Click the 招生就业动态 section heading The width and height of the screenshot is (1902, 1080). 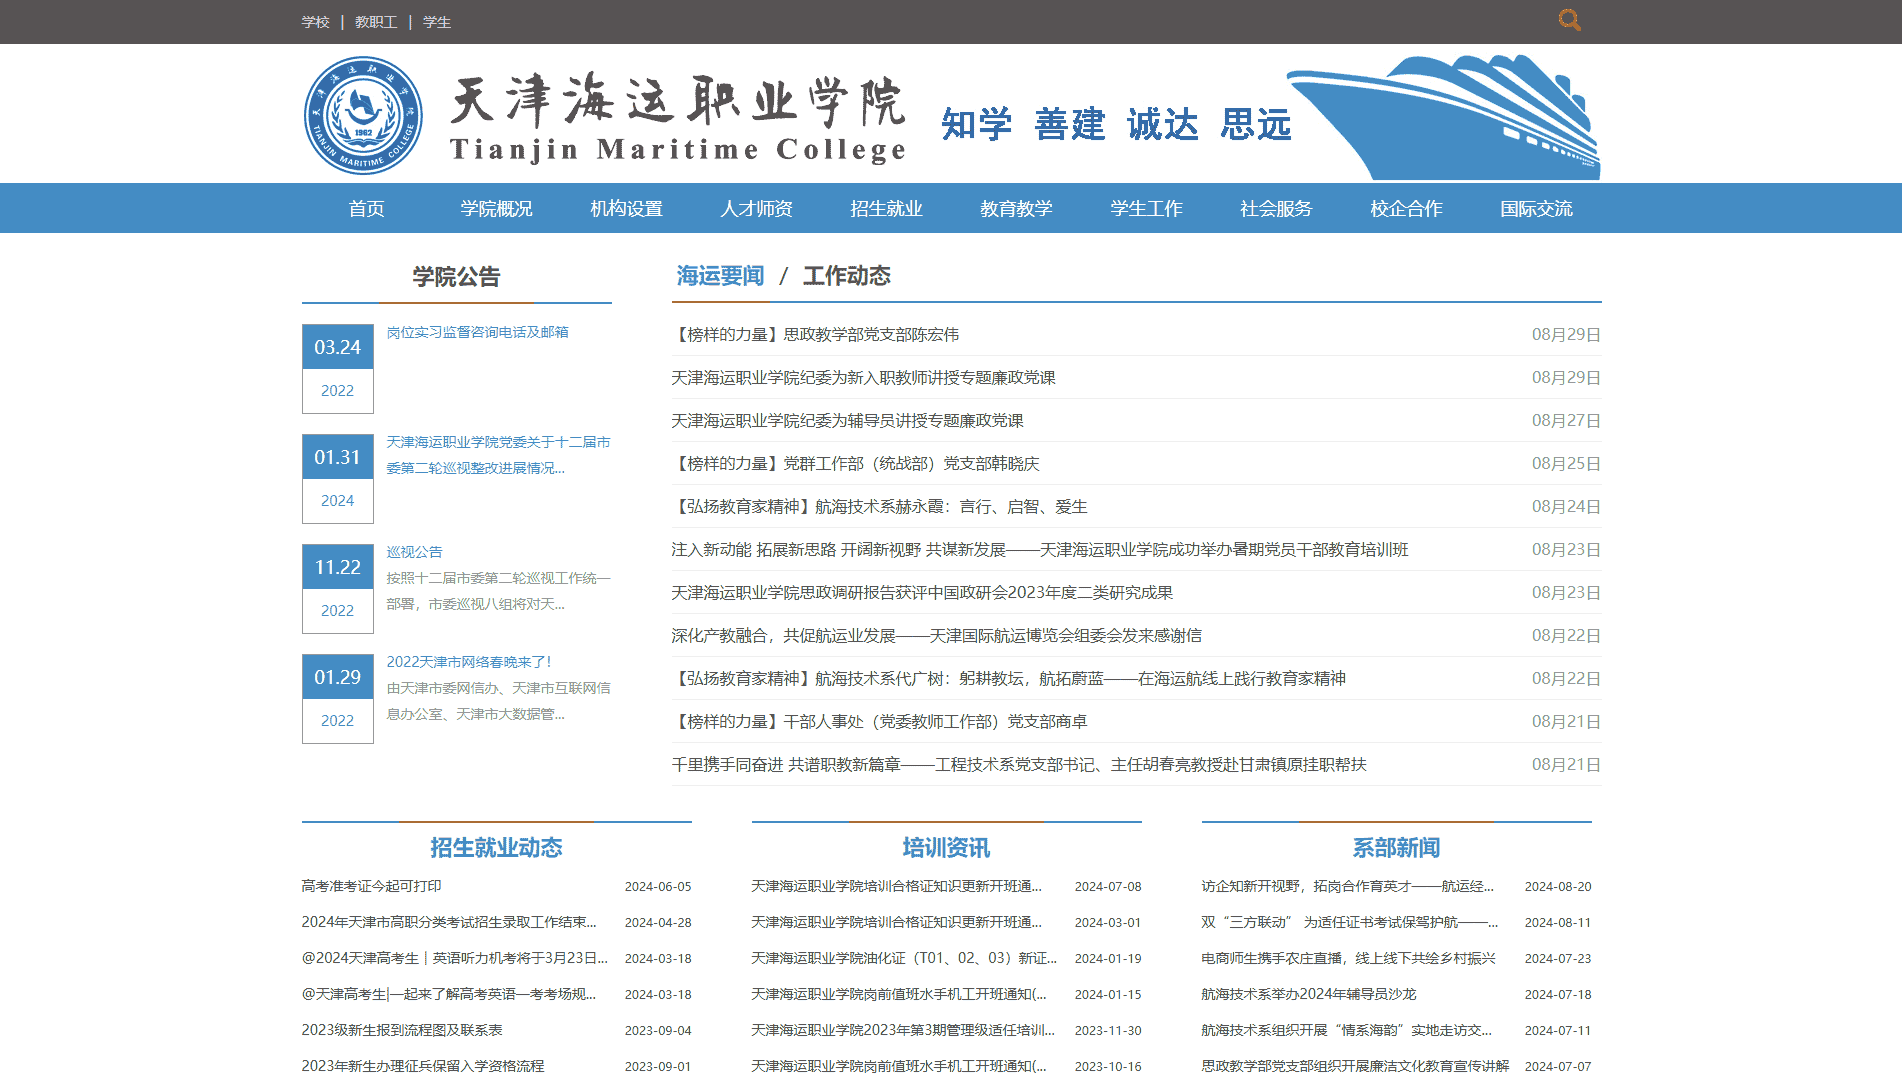point(496,848)
